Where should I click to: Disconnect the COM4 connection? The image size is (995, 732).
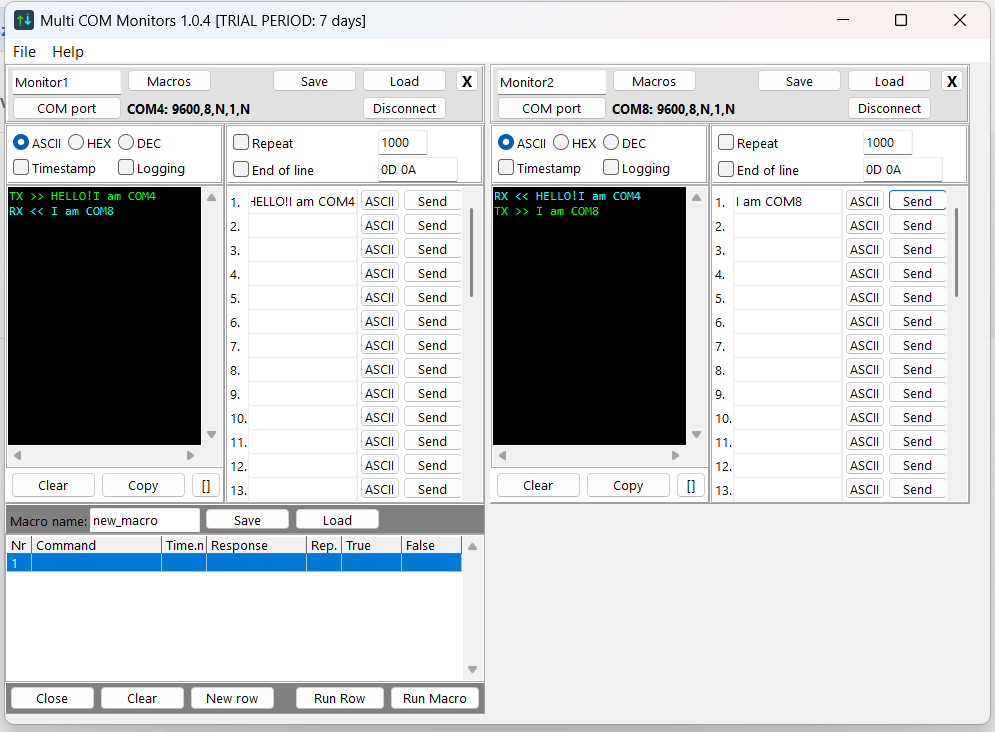[x=404, y=107]
